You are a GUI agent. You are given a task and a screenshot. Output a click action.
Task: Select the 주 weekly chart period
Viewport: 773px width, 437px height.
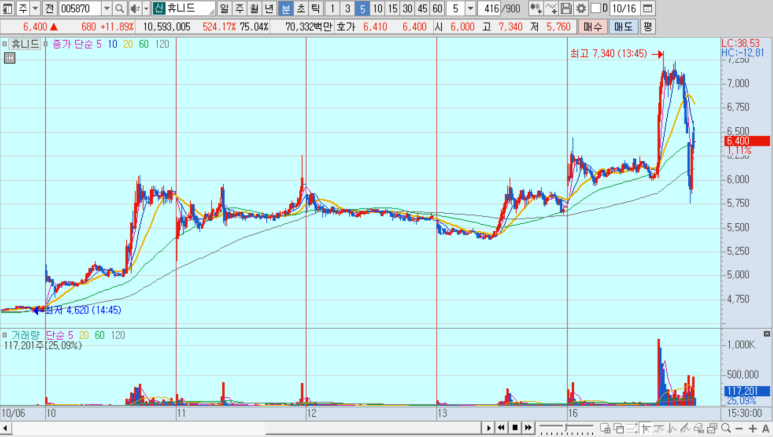point(239,8)
